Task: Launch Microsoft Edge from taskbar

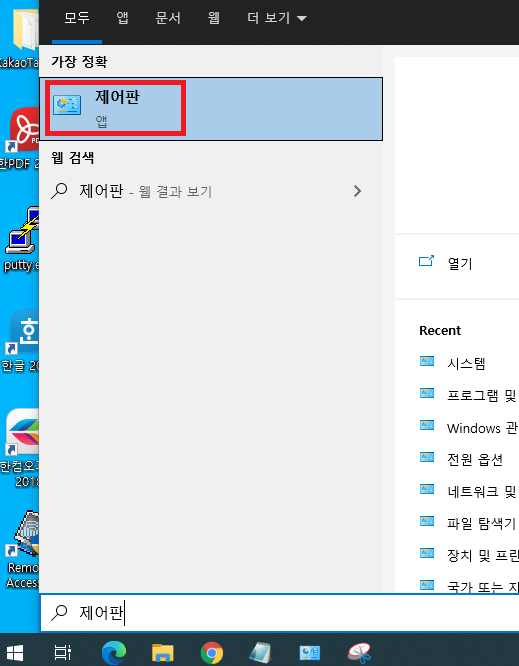Action: click(114, 652)
